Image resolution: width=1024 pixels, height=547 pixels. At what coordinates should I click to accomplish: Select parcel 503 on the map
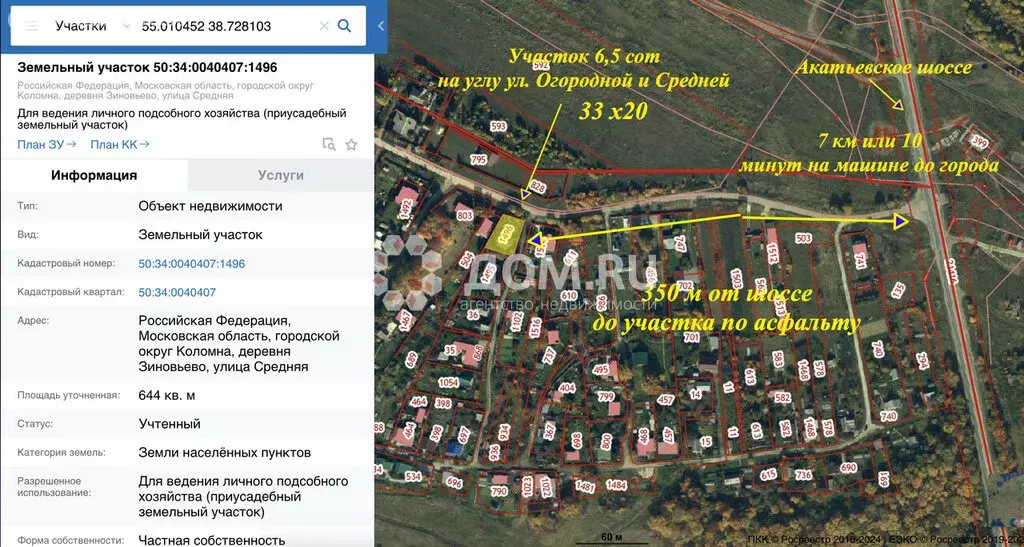803,239
